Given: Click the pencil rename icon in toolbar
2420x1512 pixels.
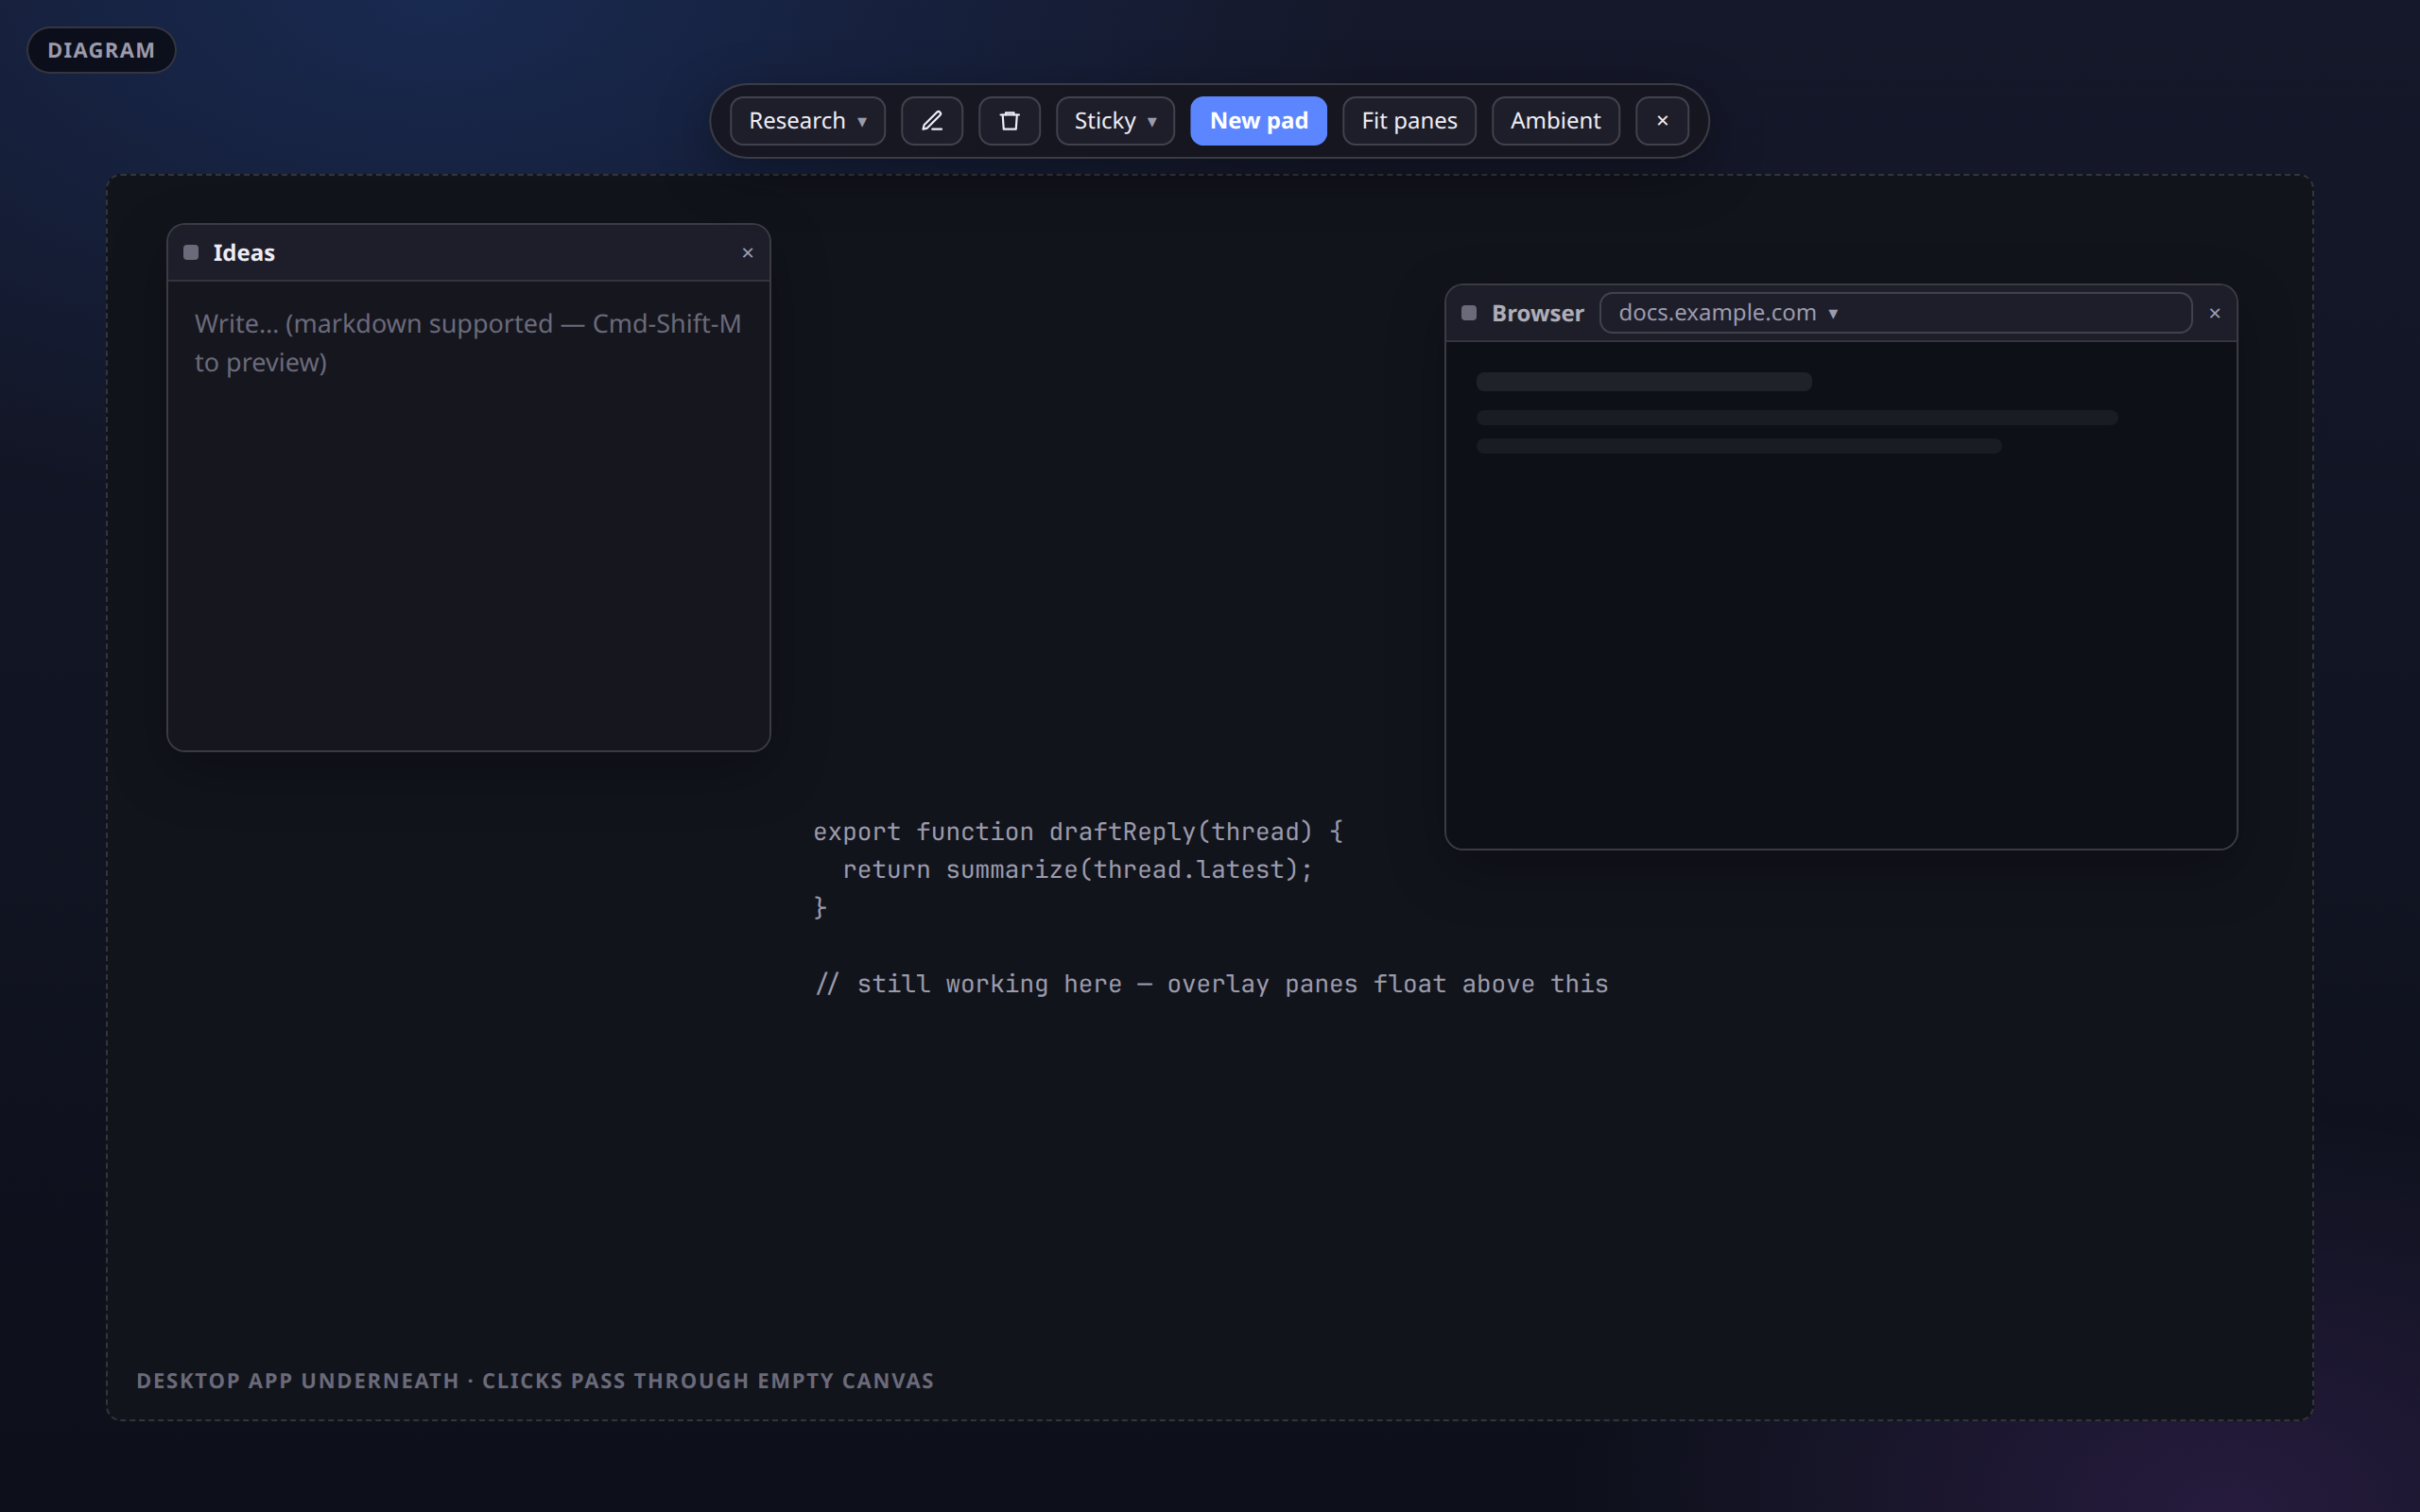Looking at the screenshot, I should tap(931, 121).
